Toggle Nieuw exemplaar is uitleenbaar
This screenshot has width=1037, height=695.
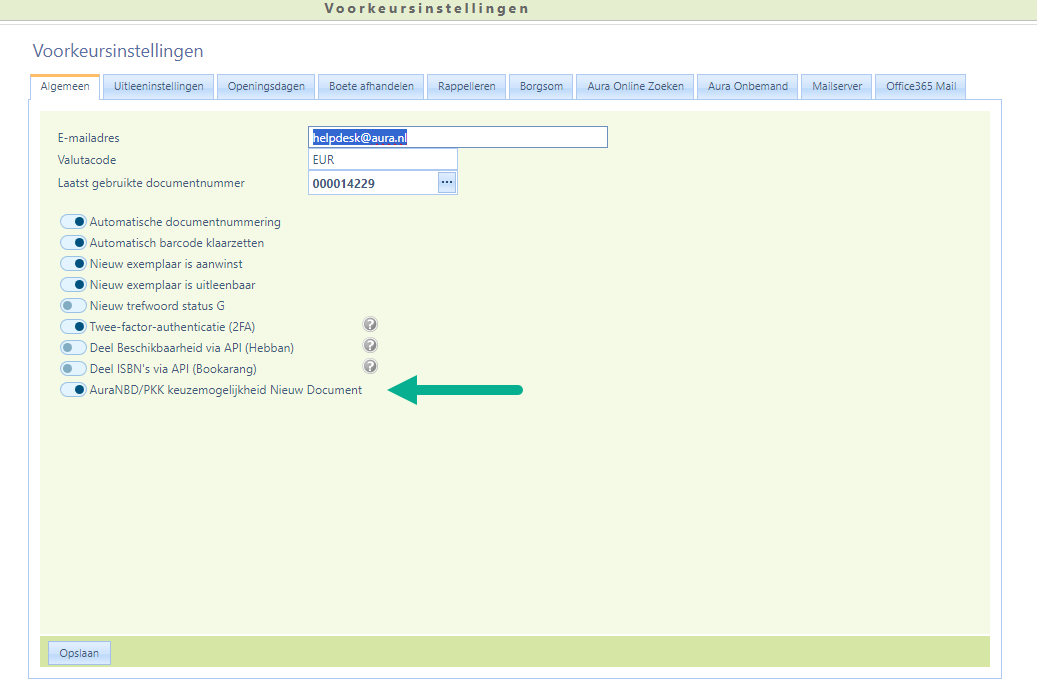coord(74,285)
